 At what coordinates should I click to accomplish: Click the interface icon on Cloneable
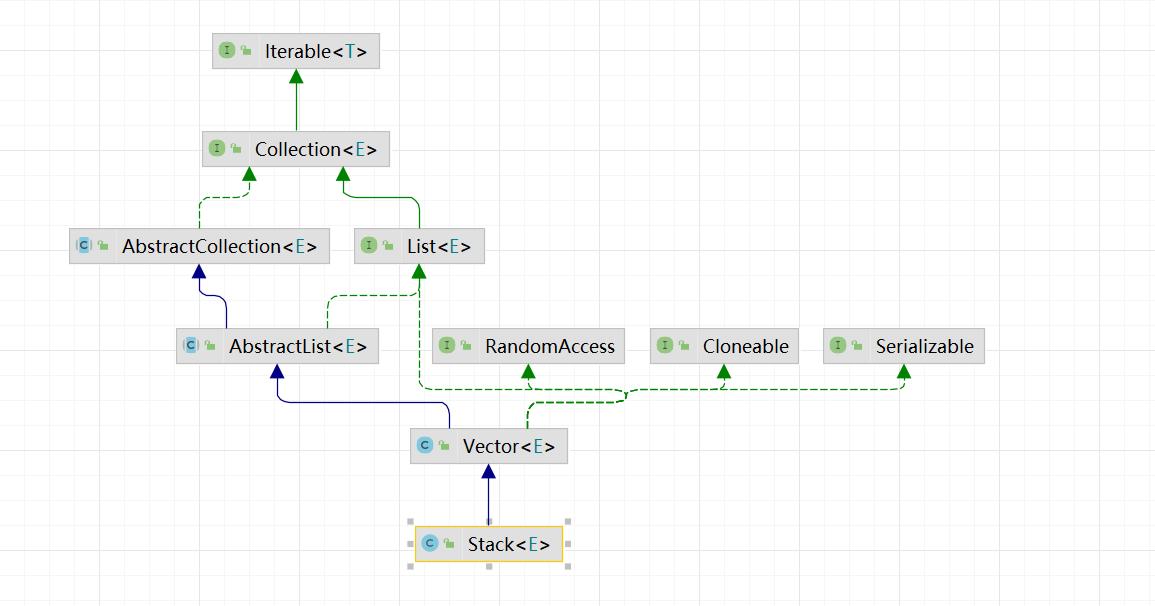665,345
